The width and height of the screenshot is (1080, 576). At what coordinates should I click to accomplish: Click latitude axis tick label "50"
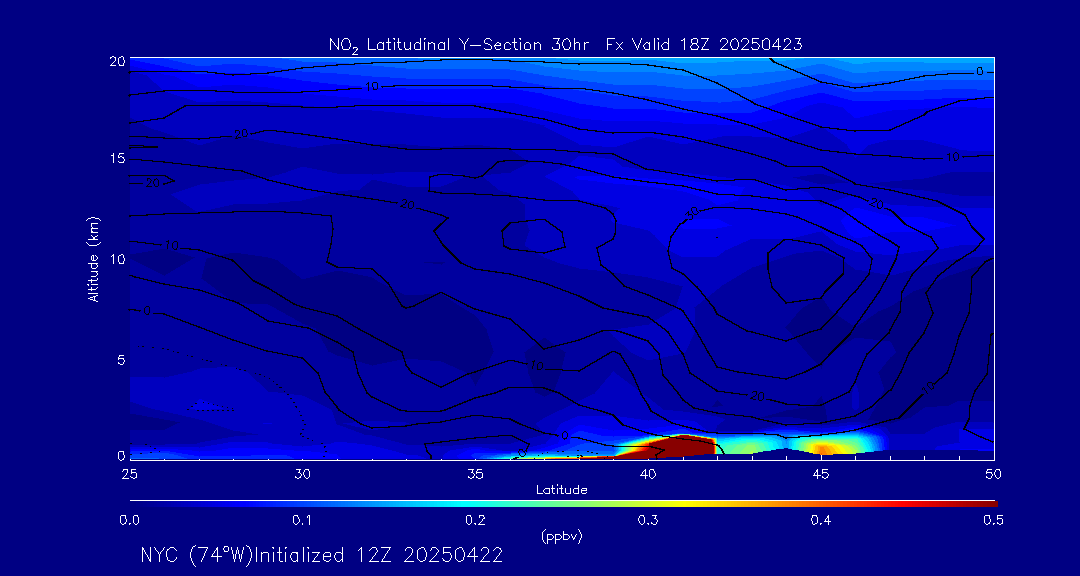coord(994,474)
